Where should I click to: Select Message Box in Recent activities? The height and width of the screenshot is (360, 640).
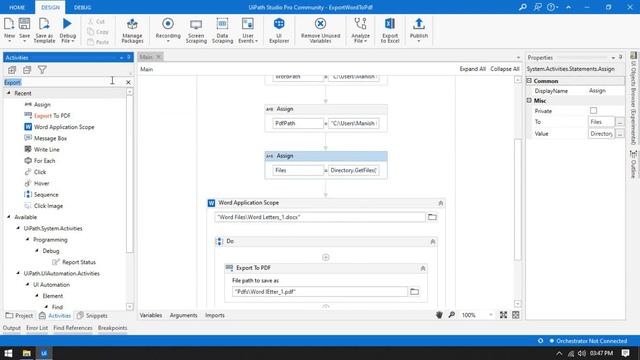tap(50, 138)
